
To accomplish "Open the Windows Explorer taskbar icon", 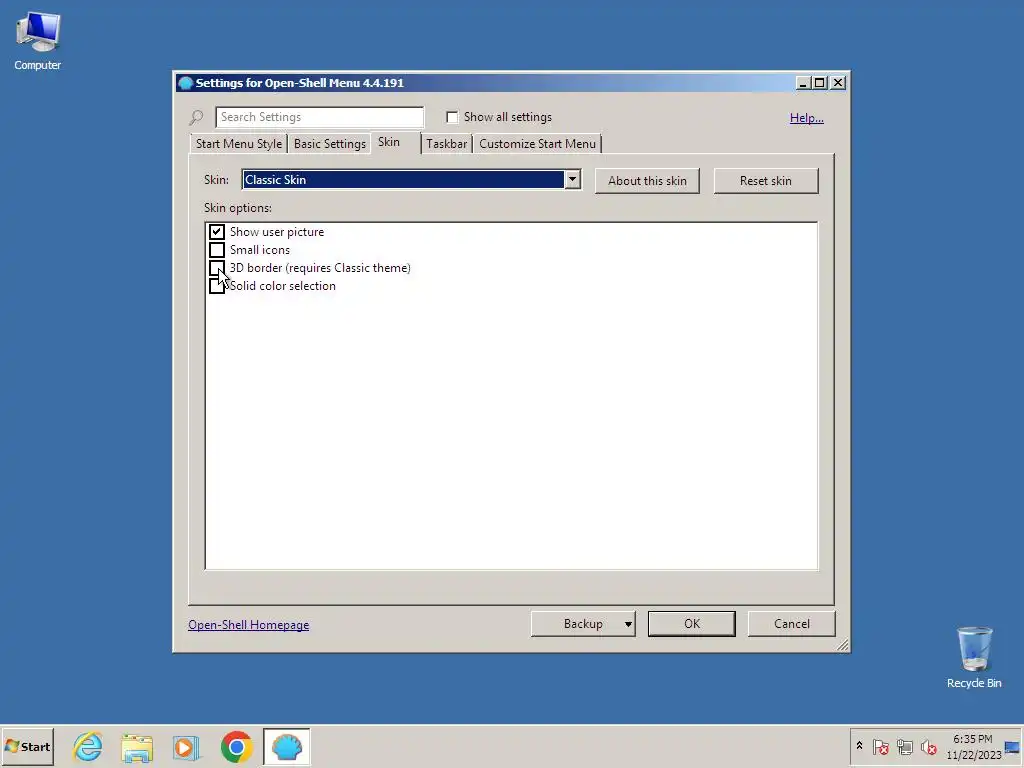I will pyautogui.click(x=137, y=746).
